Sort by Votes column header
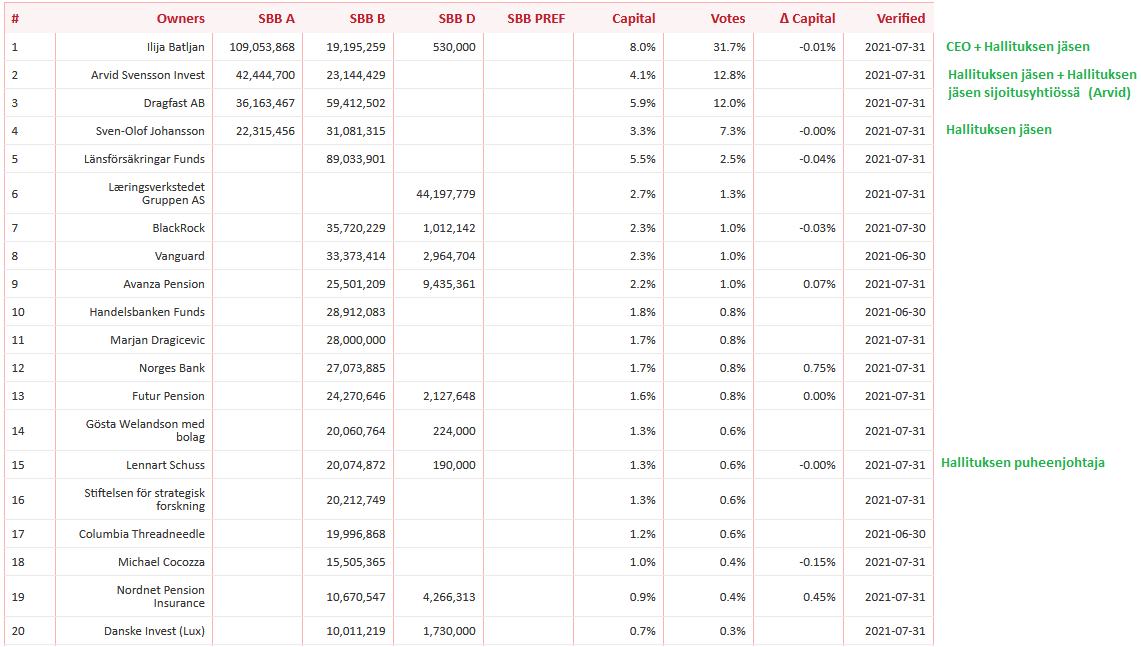The height and width of the screenshot is (647, 1141). (x=727, y=18)
